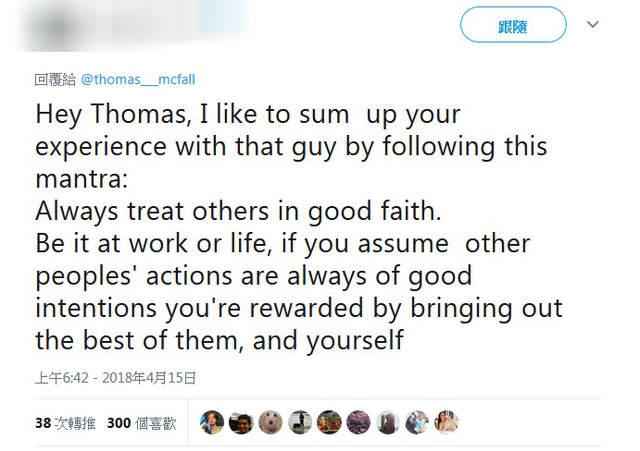Viewport: 640px width, 451px height.
Task: Click the white dog avatar
Action: click(270, 423)
